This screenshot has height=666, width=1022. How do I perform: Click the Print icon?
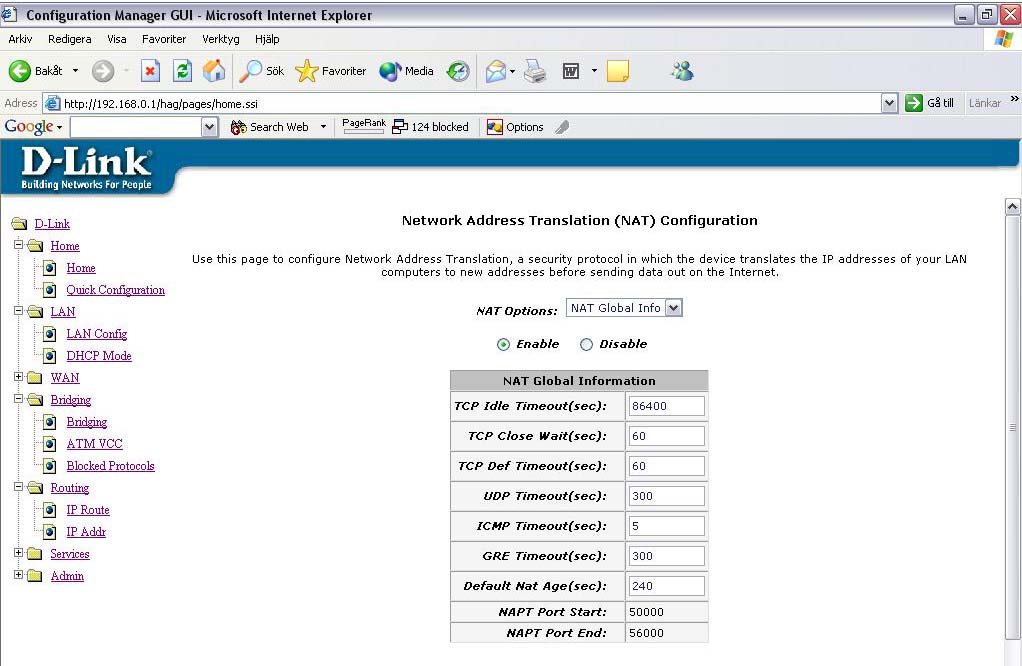click(x=535, y=70)
